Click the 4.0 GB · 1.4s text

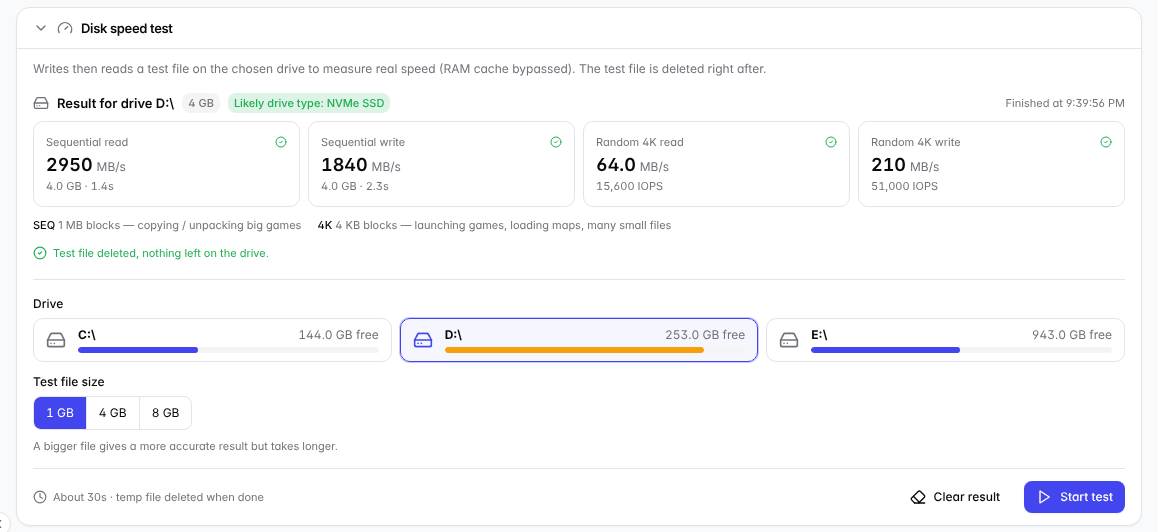pos(80,186)
